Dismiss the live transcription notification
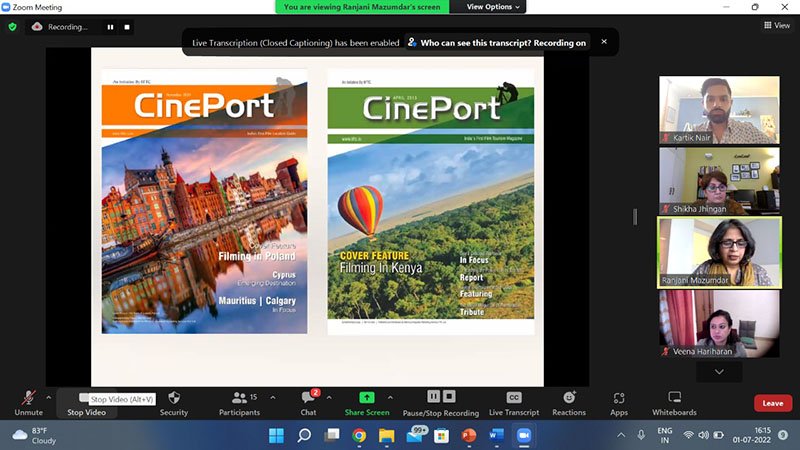This screenshot has height=450, width=800. 604,42
